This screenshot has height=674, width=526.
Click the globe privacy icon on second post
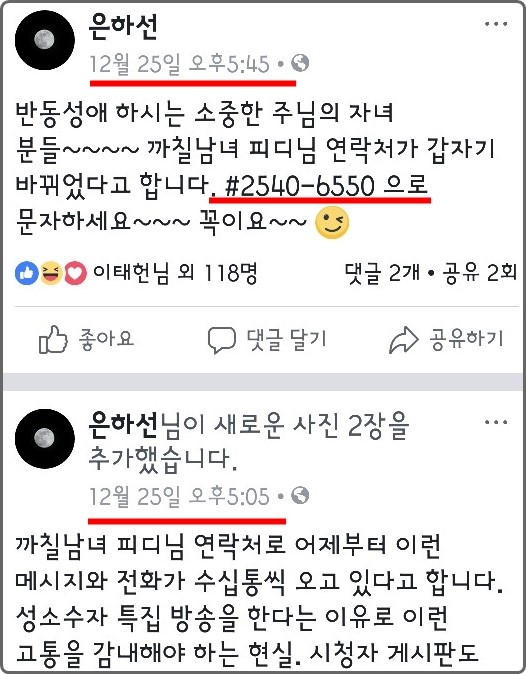tap(300, 495)
